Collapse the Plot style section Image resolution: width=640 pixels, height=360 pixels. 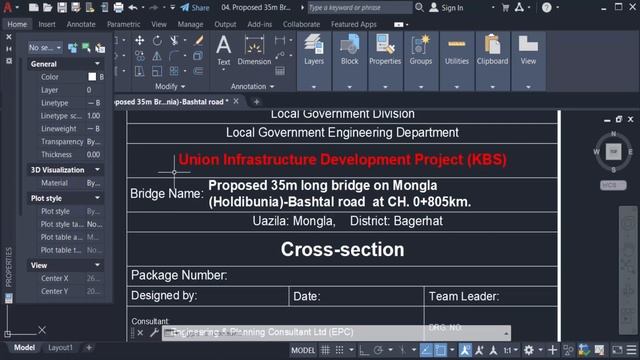coord(97,198)
